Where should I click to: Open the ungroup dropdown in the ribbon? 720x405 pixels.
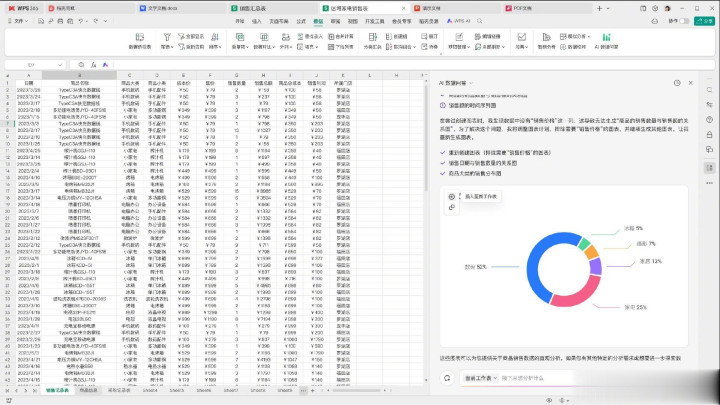pyautogui.click(x=400, y=47)
